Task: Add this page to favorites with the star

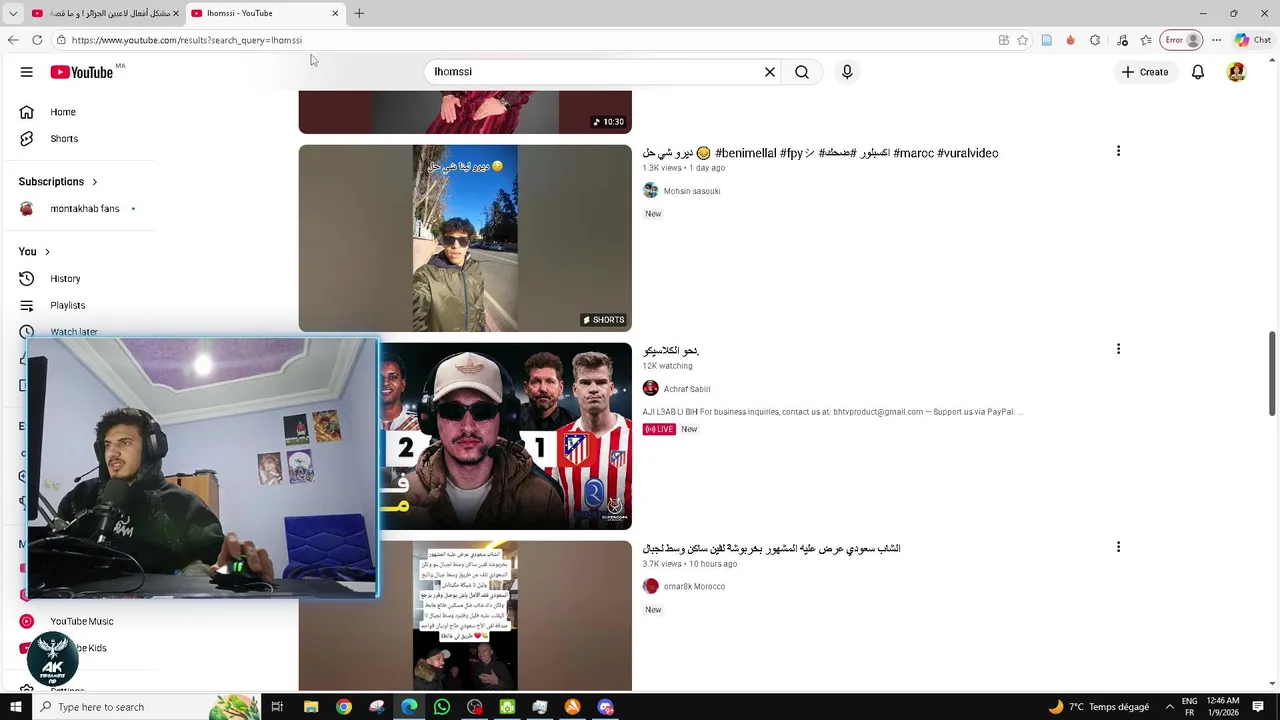Action: [1022, 40]
